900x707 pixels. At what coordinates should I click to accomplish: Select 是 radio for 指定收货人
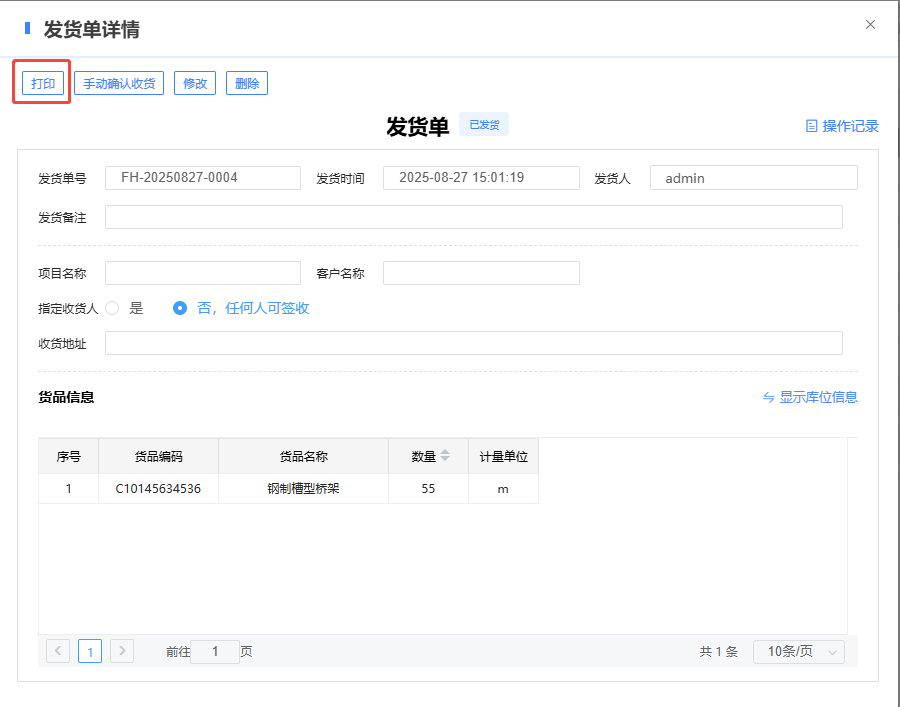(x=112, y=308)
